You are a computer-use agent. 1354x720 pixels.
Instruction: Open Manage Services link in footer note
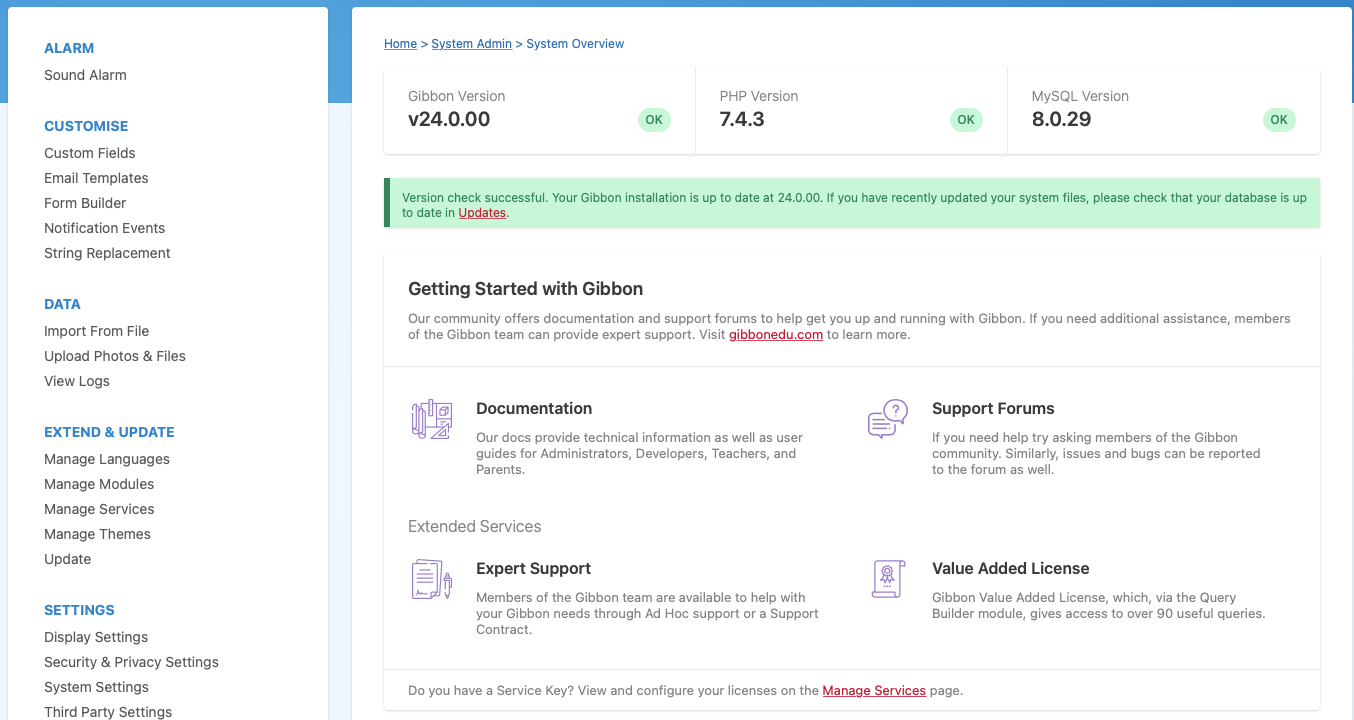click(x=874, y=691)
